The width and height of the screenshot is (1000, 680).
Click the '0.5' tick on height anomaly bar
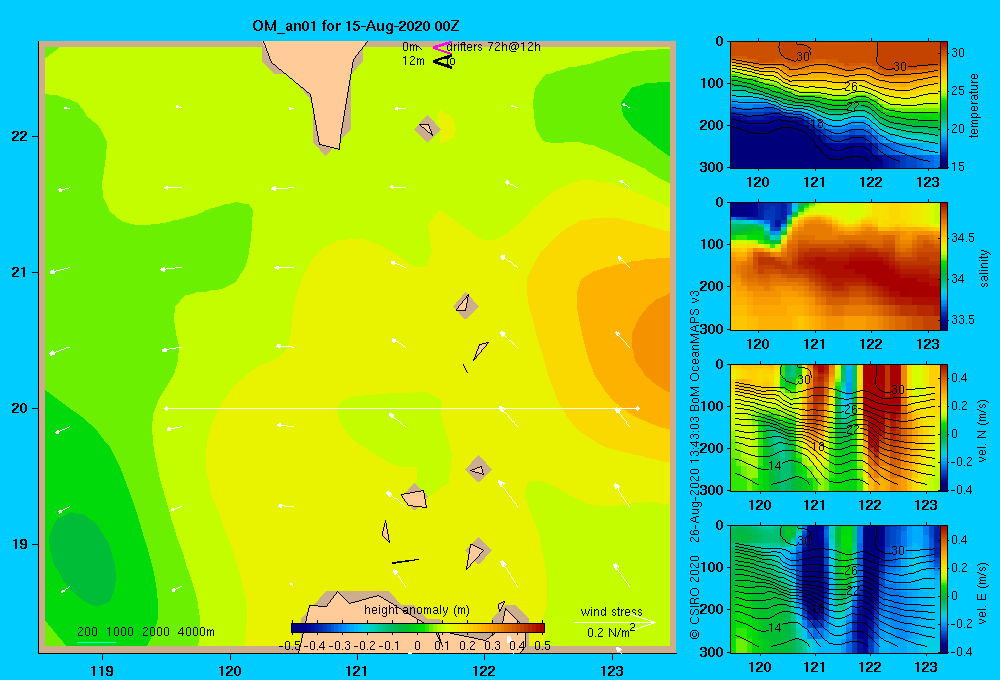pyautogui.click(x=543, y=646)
